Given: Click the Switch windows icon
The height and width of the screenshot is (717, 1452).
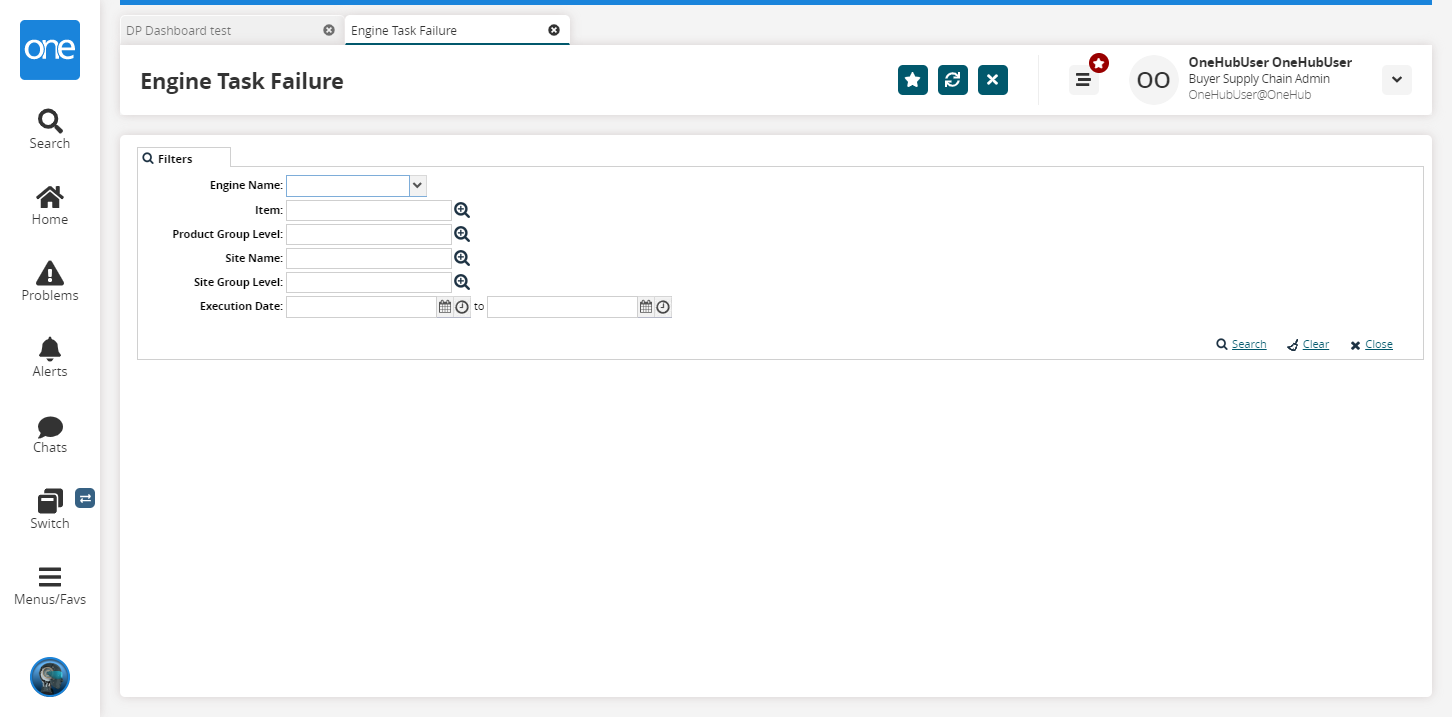Looking at the screenshot, I should [x=50, y=502].
